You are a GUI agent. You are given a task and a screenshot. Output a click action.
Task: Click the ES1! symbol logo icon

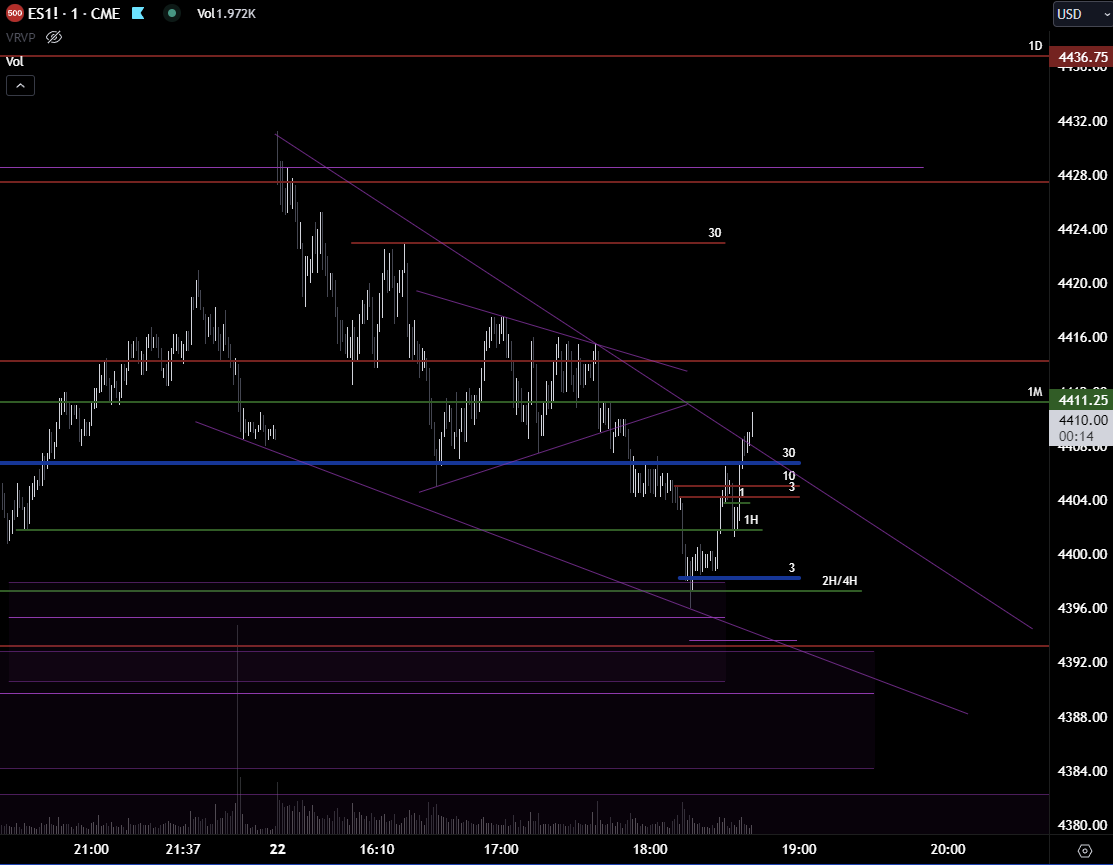(x=14, y=13)
